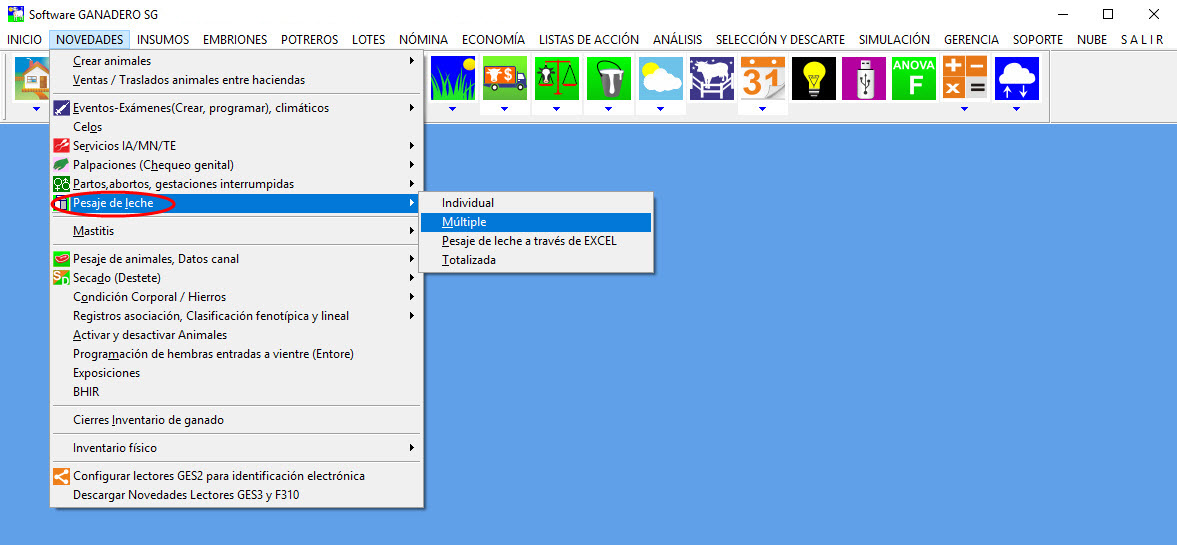Open the ECONOMÍA menu in menu bar
This screenshot has width=1177, height=545.
click(x=493, y=40)
